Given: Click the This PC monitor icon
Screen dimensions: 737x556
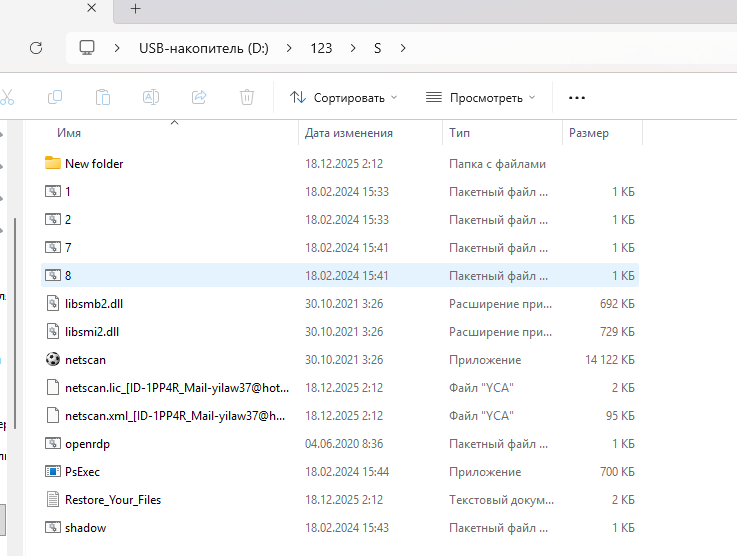Looking at the screenshot, I should [x=87, y=48].
